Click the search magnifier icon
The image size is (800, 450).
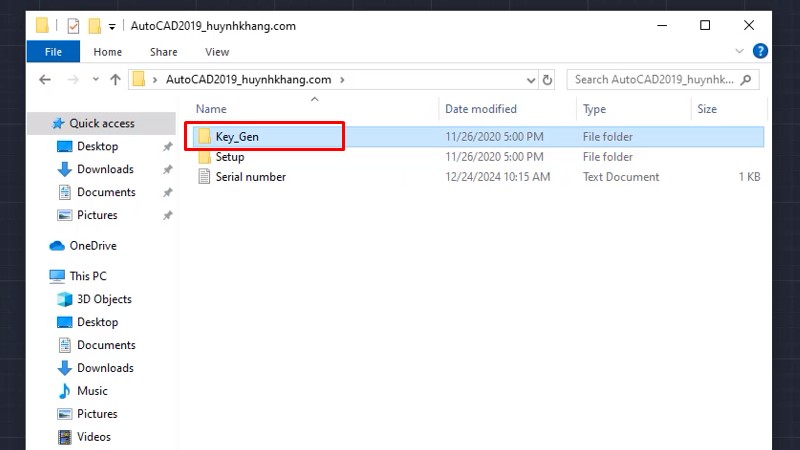tap(748, 79)
